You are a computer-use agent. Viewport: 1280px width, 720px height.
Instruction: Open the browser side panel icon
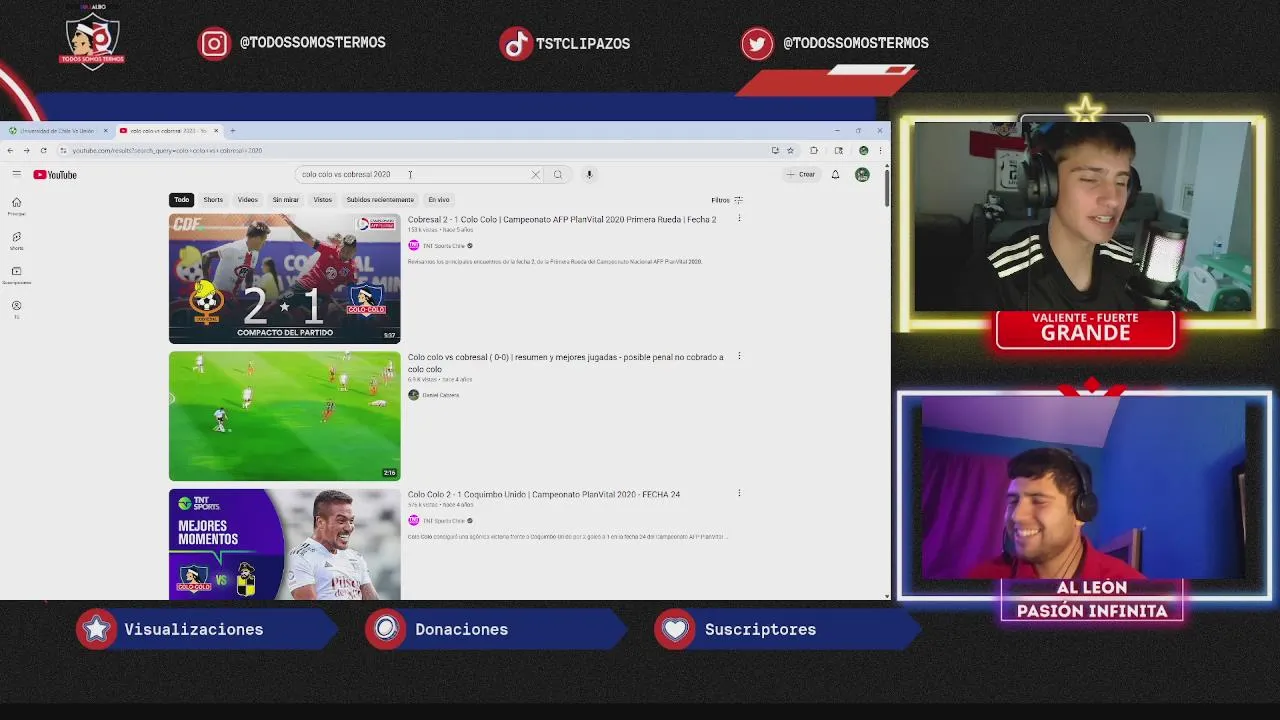(x=839, y=151)
